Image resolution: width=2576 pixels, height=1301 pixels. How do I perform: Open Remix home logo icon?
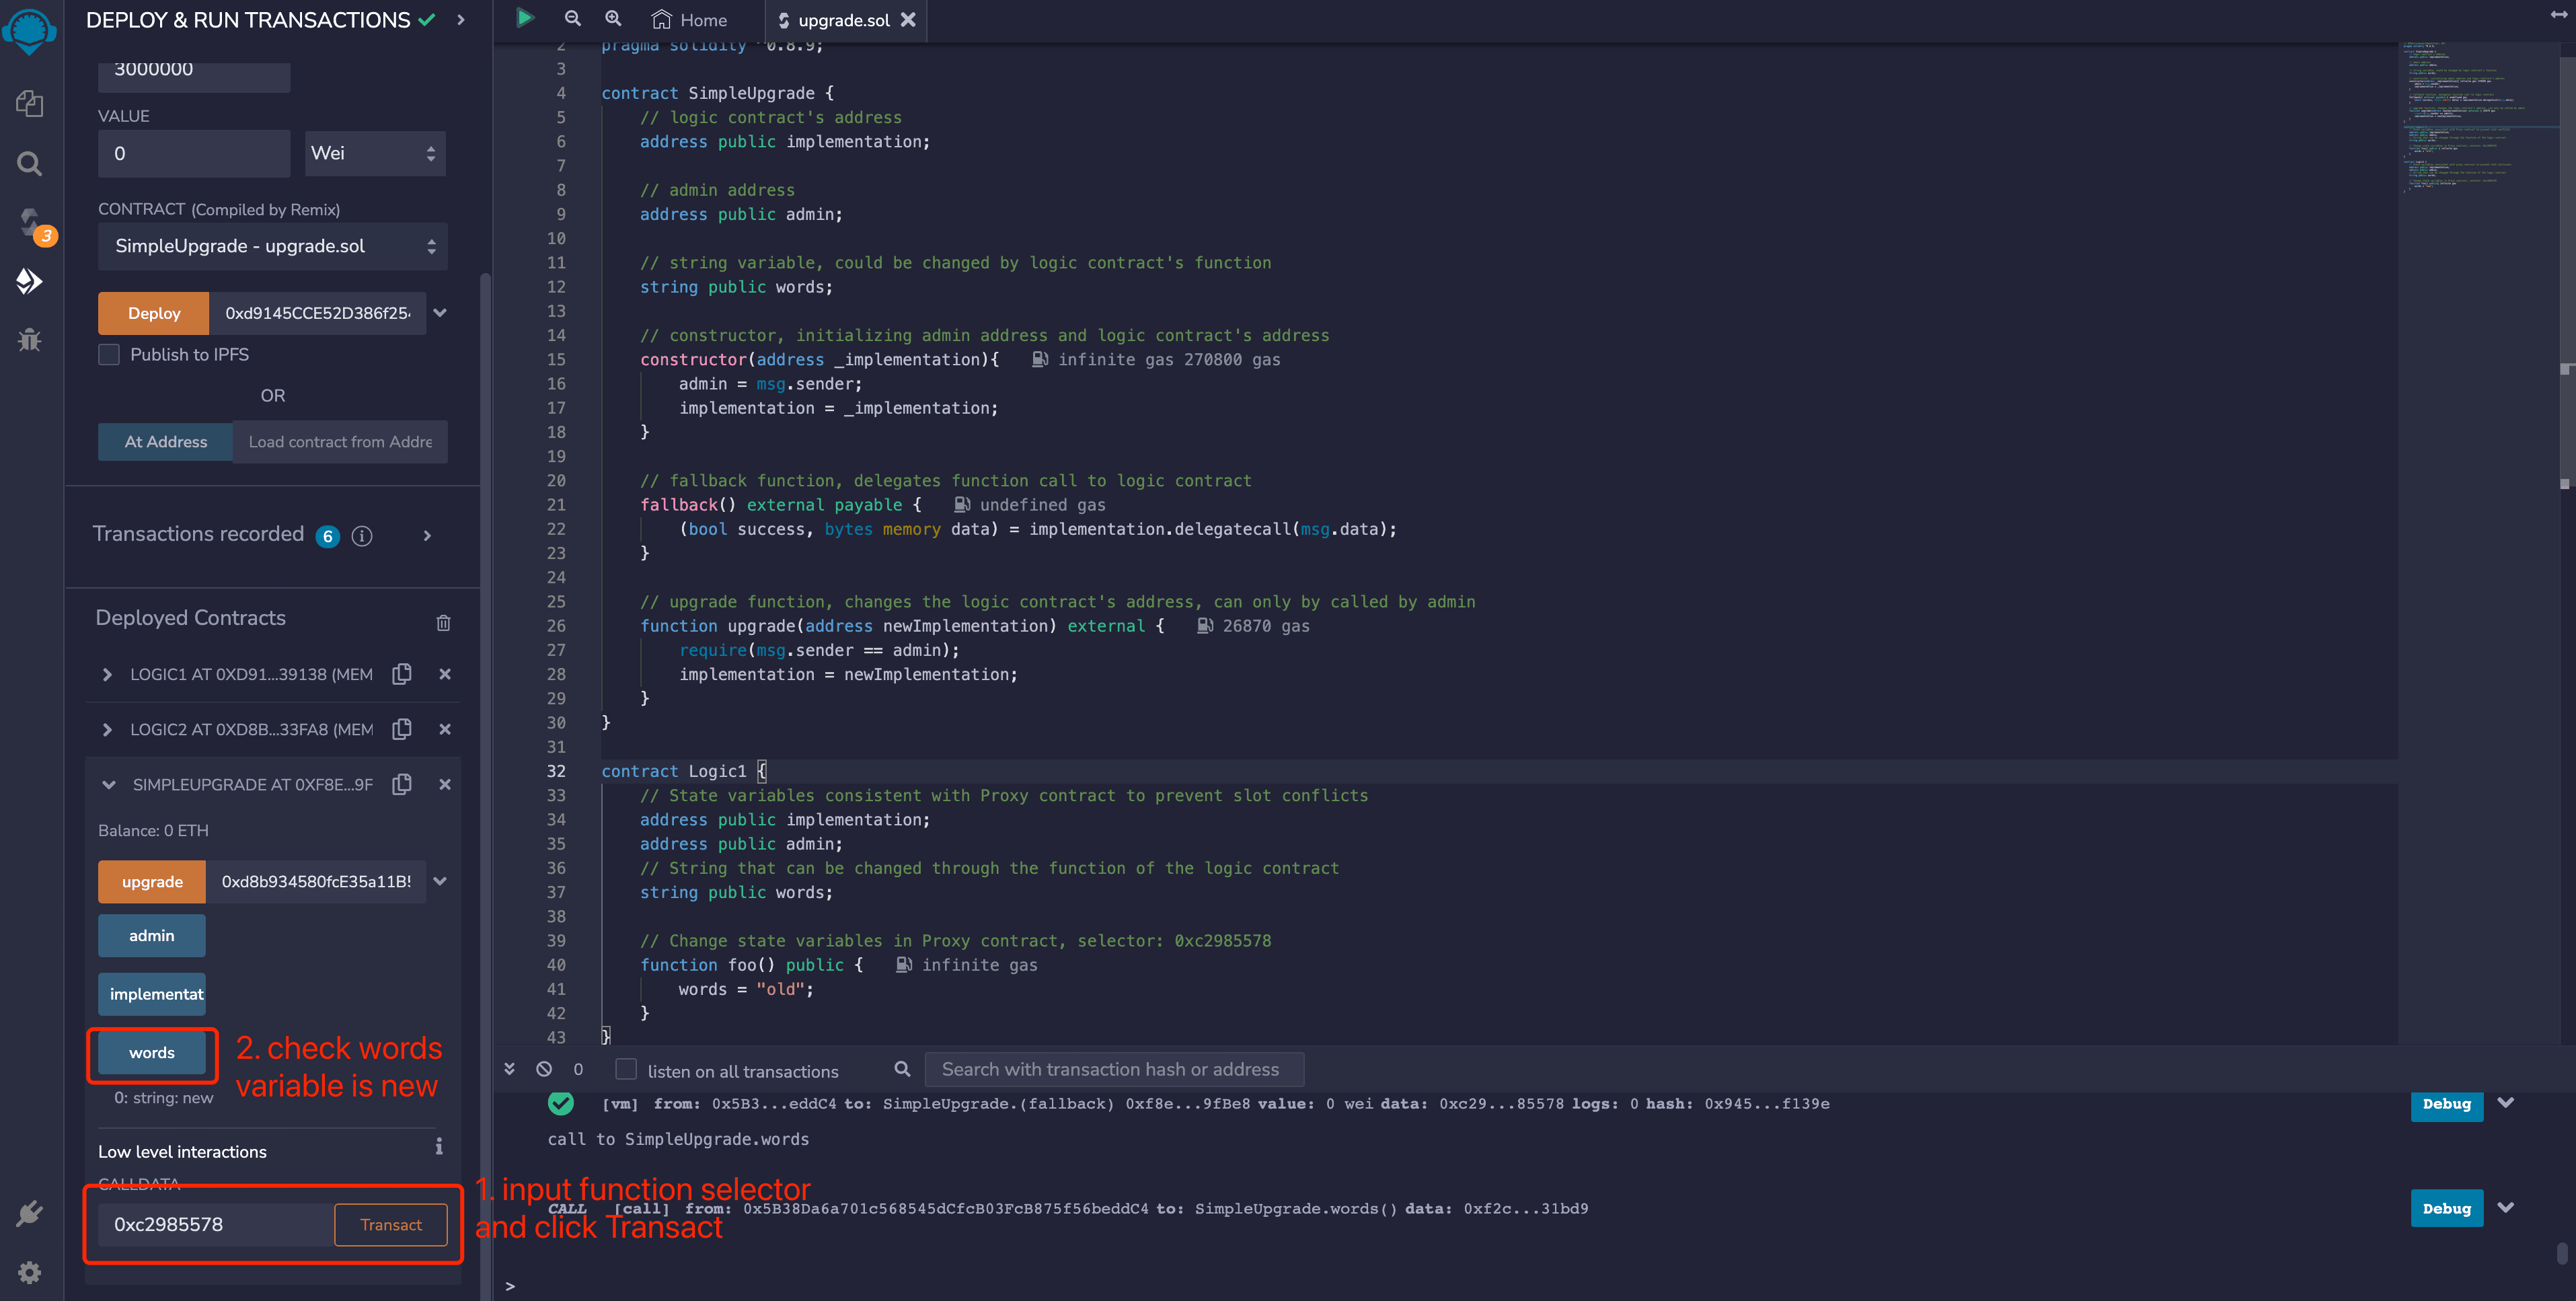(x=30, y=31)
